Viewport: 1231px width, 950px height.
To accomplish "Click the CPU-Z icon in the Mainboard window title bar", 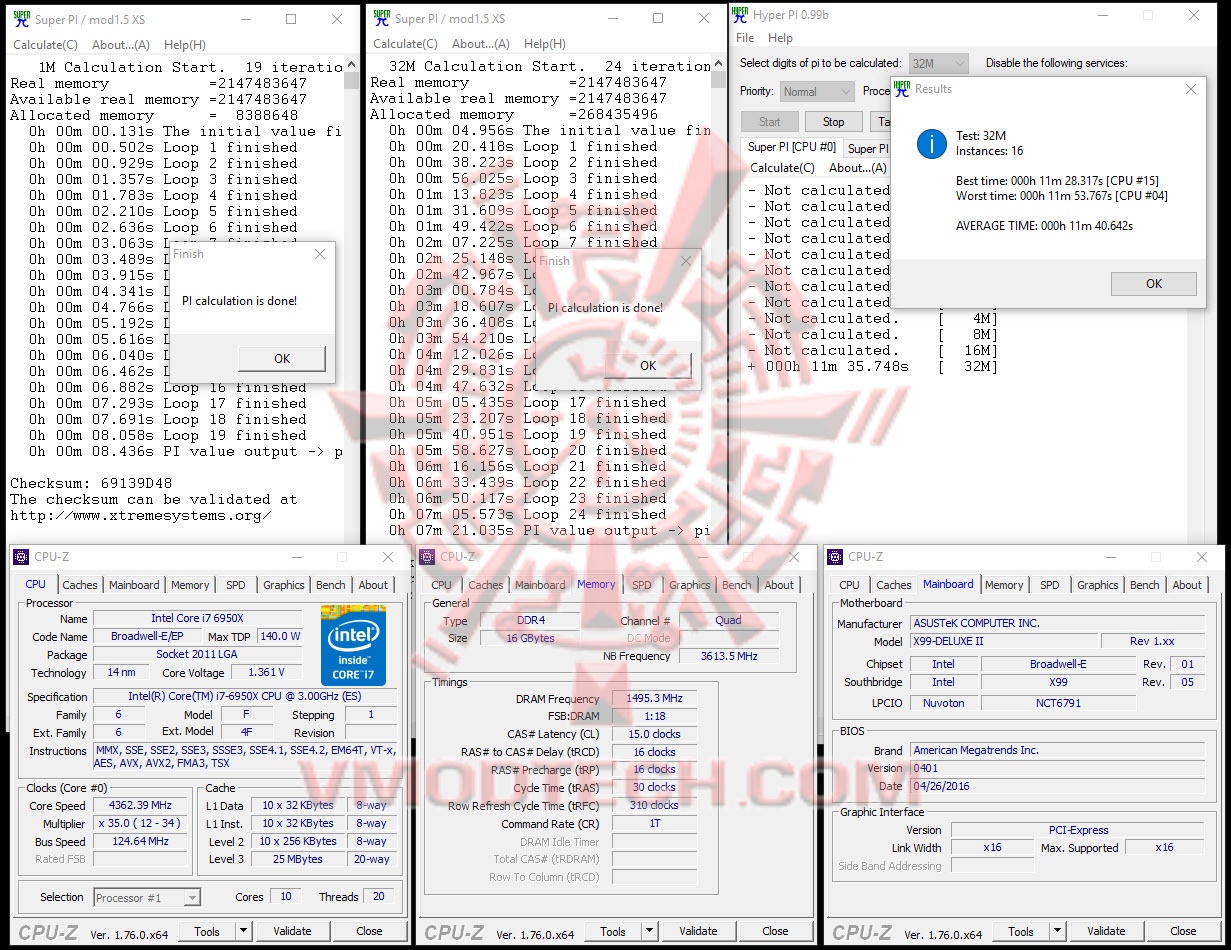I will (x=836, y=557).
